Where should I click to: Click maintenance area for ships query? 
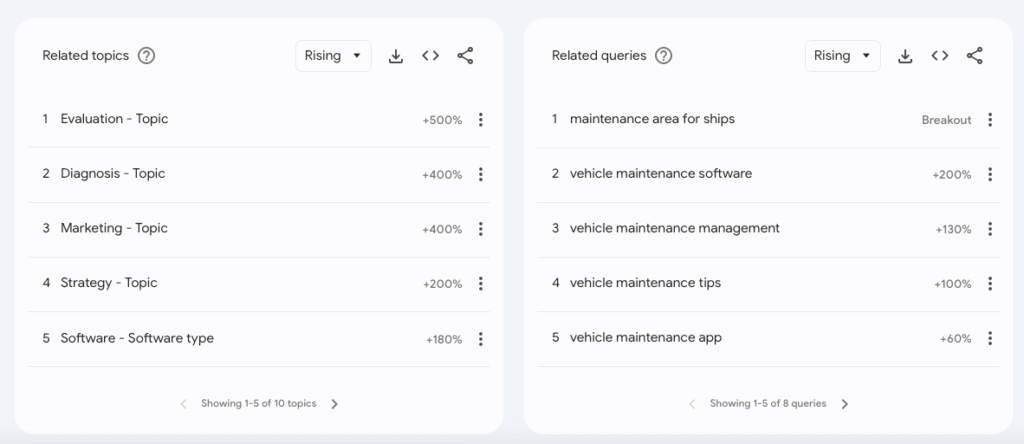click(x=652, y=119)
